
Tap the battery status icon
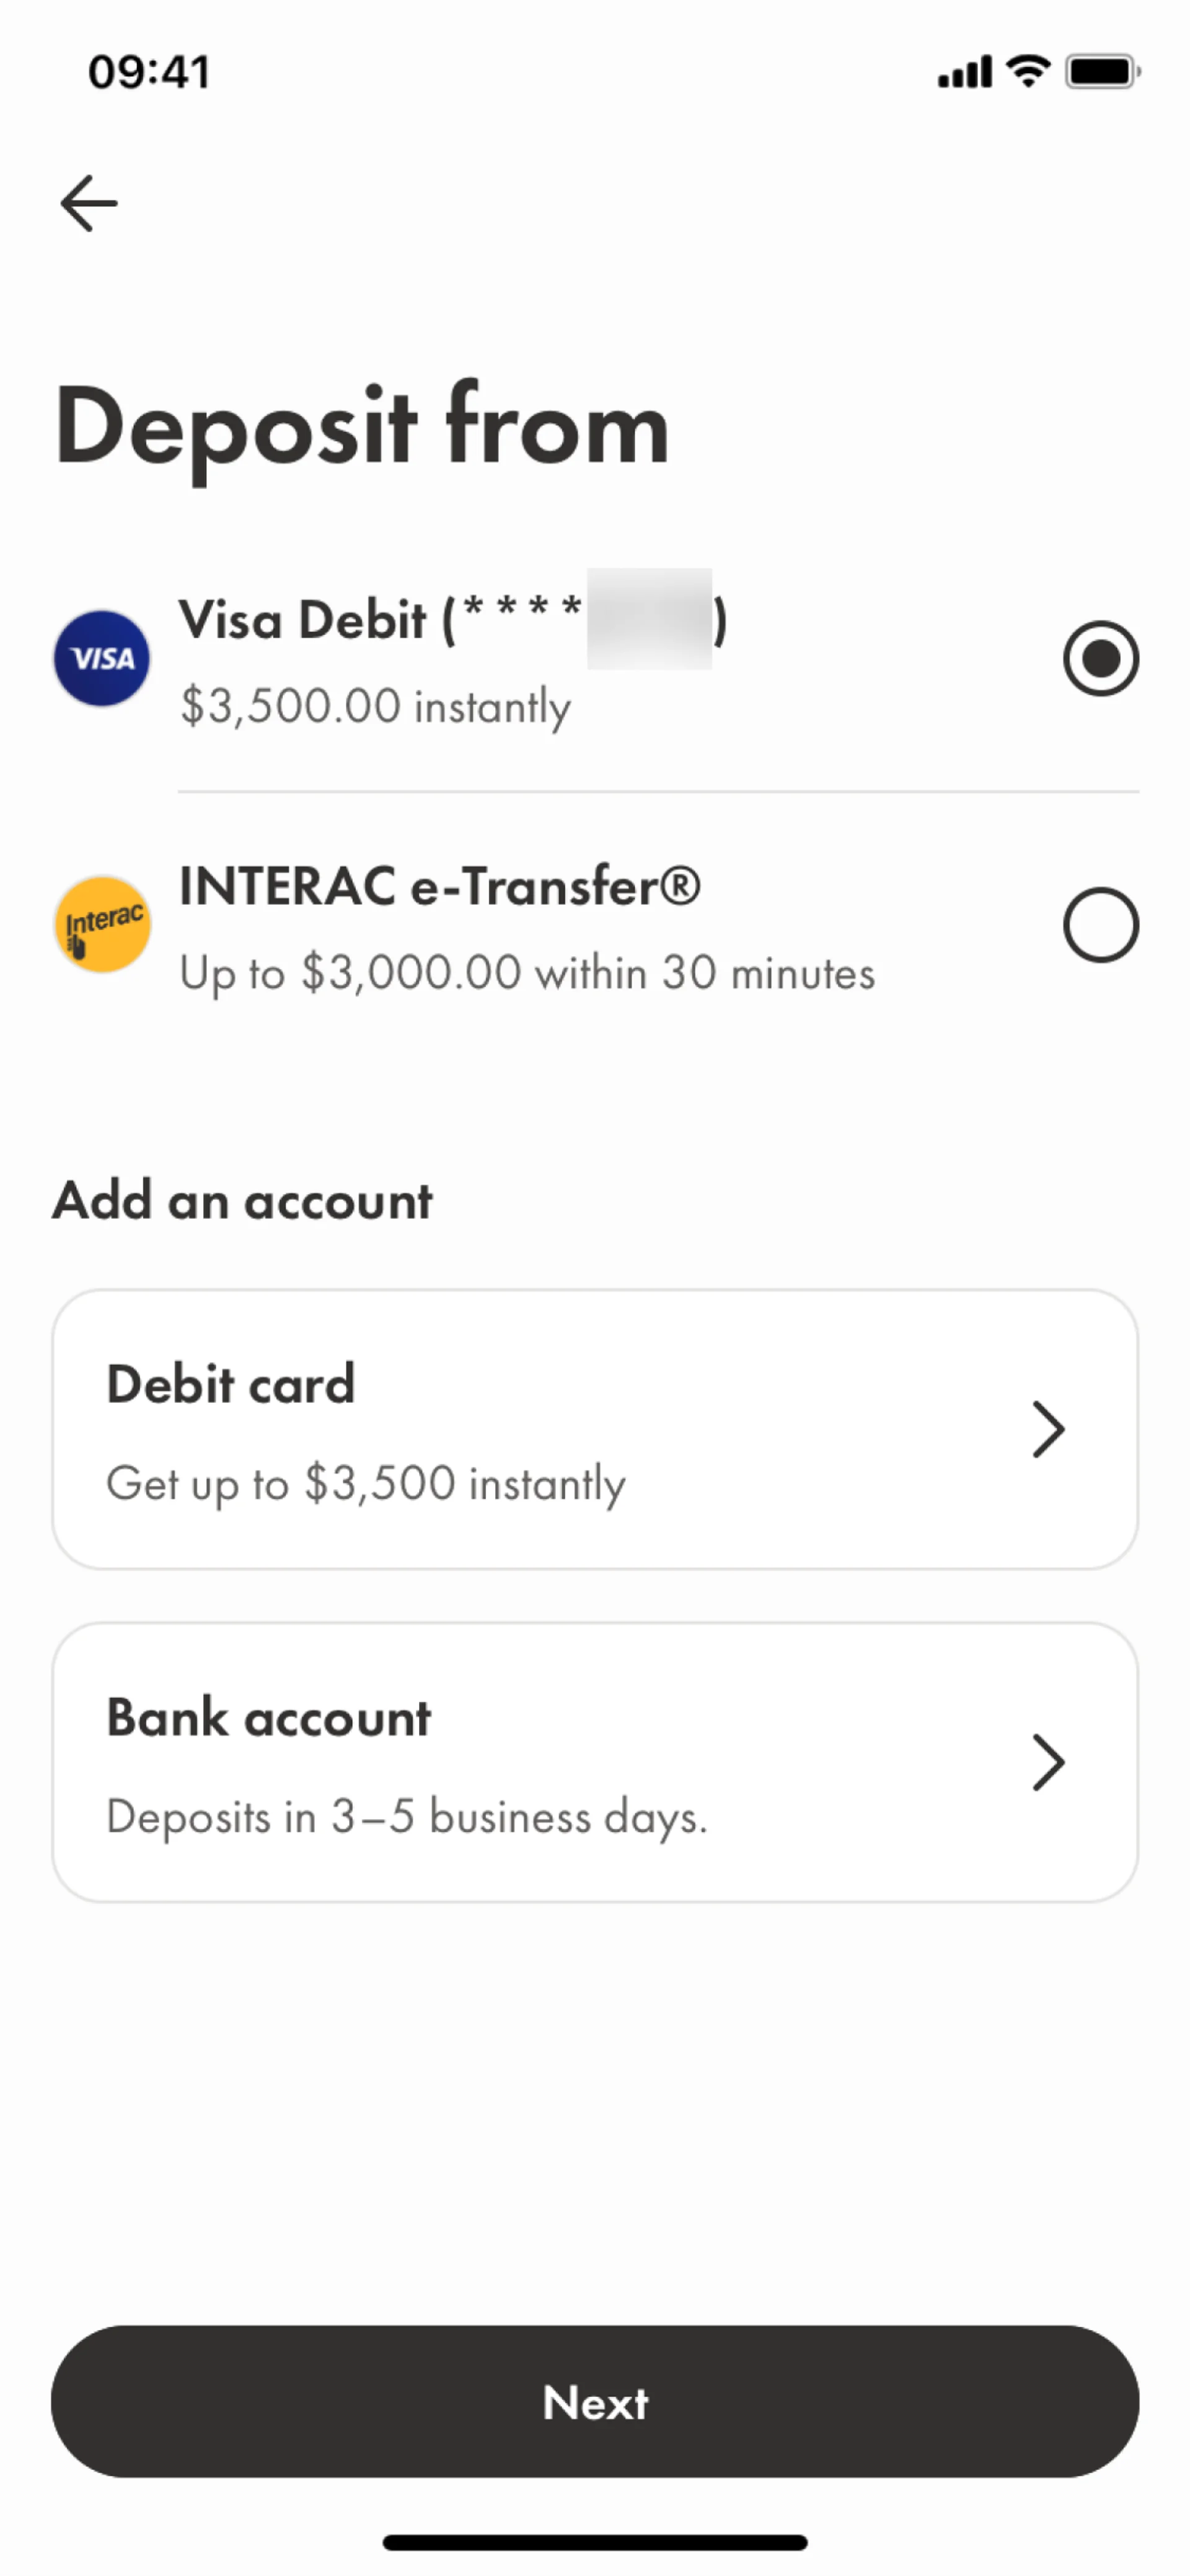tap(1102, 72)
